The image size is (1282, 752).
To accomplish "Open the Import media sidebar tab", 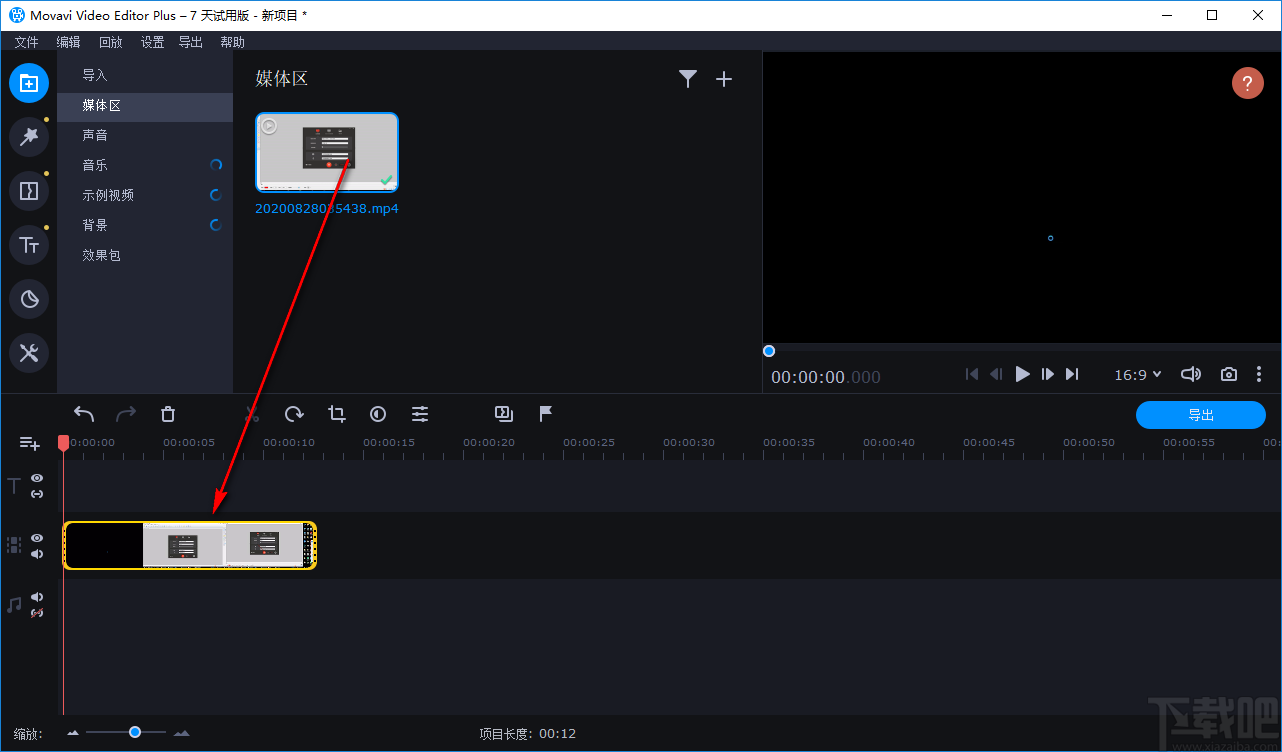I will tap(29, 83).
